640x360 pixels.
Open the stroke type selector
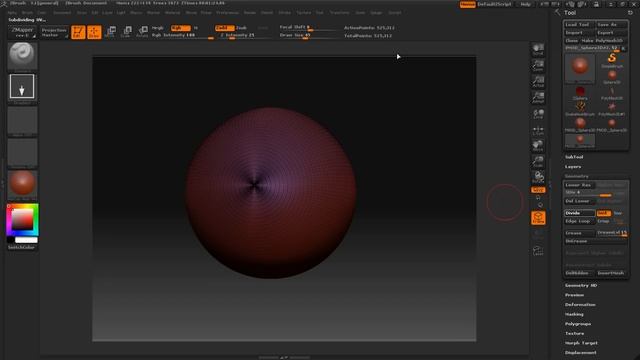(22, 87)
